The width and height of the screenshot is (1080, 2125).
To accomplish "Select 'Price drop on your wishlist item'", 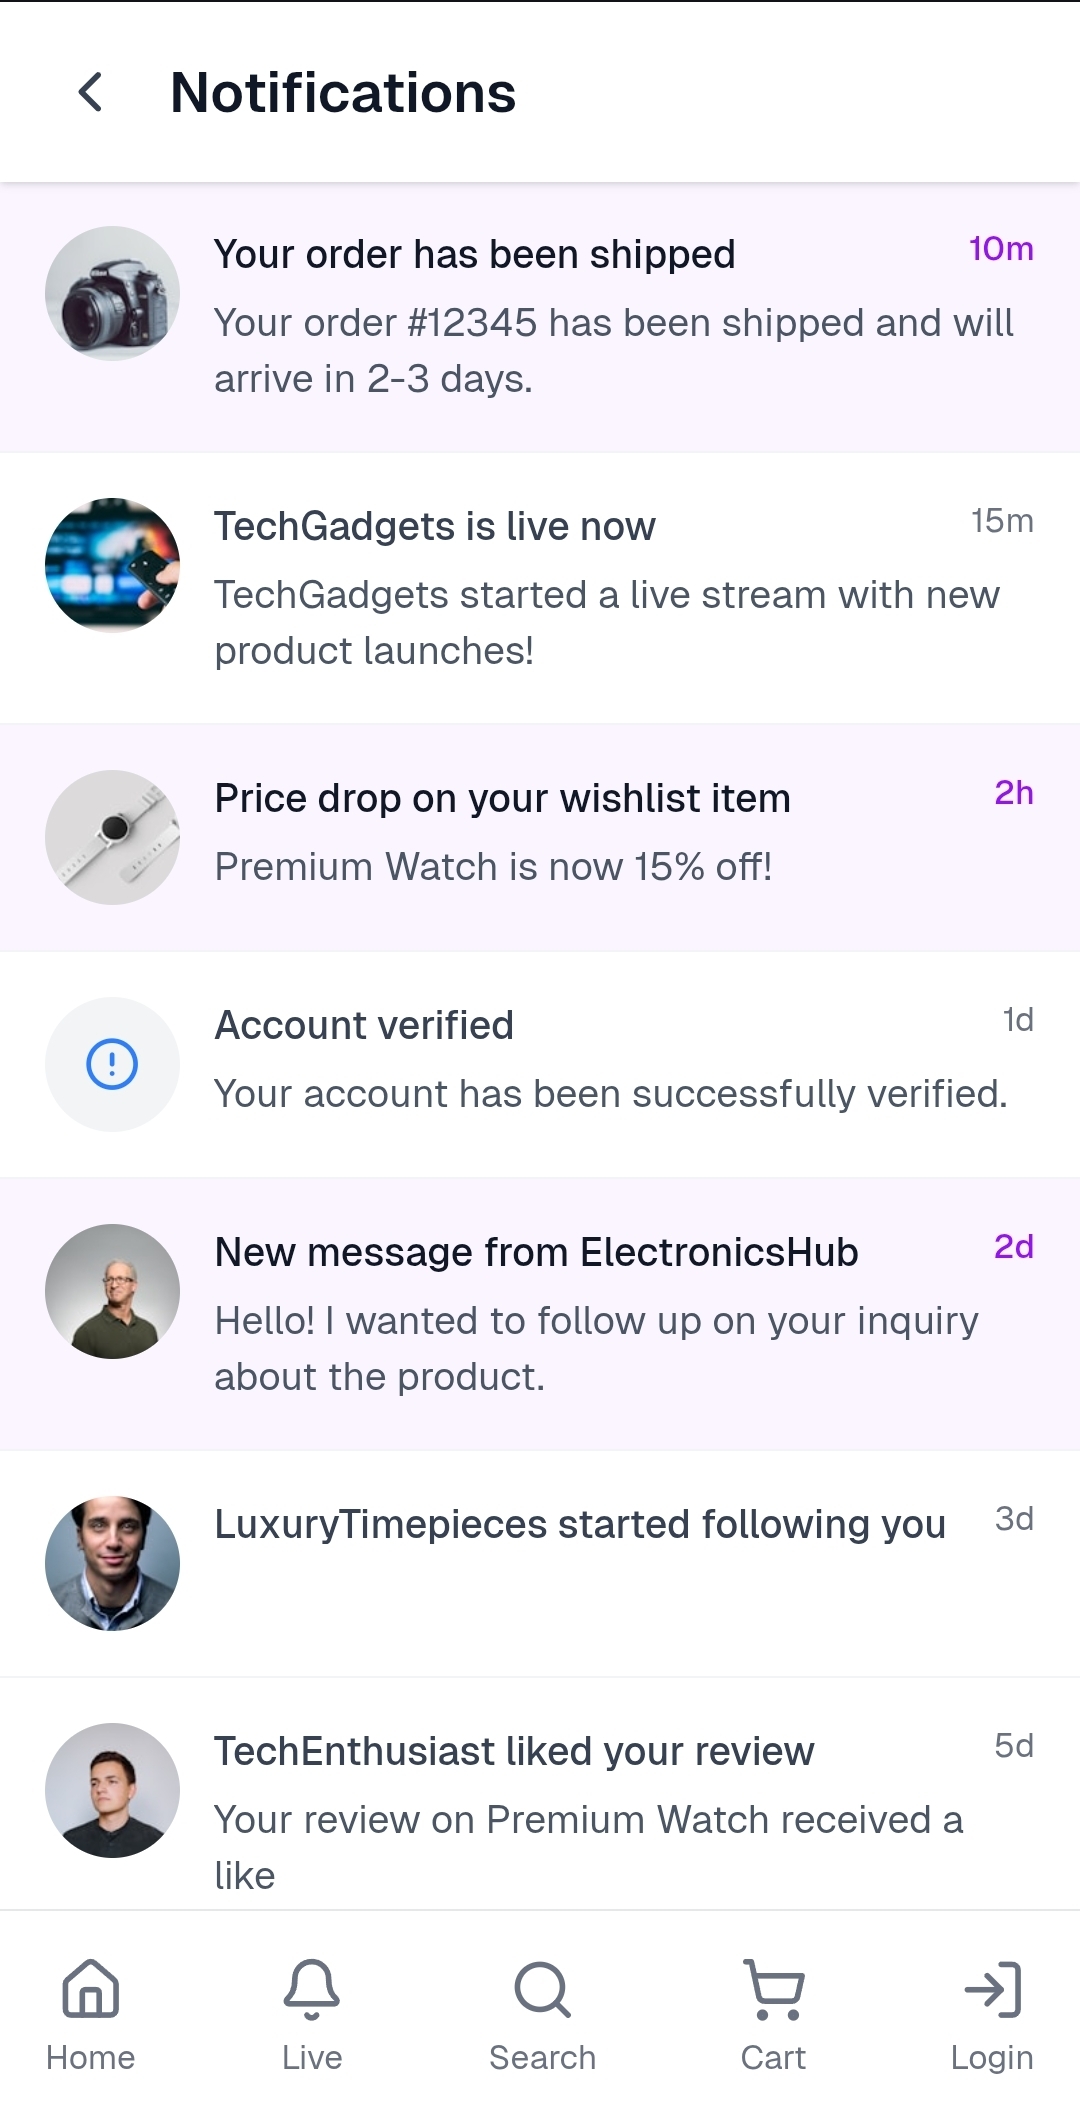I will point(502,799).
